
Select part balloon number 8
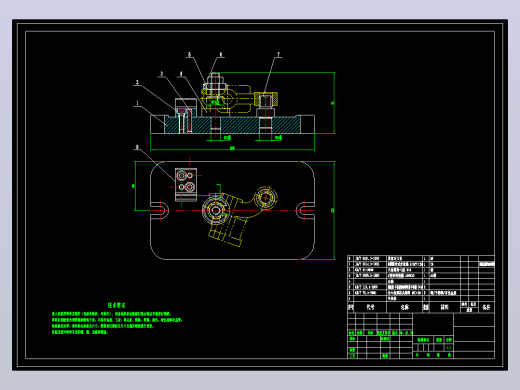tap(137, 147)
